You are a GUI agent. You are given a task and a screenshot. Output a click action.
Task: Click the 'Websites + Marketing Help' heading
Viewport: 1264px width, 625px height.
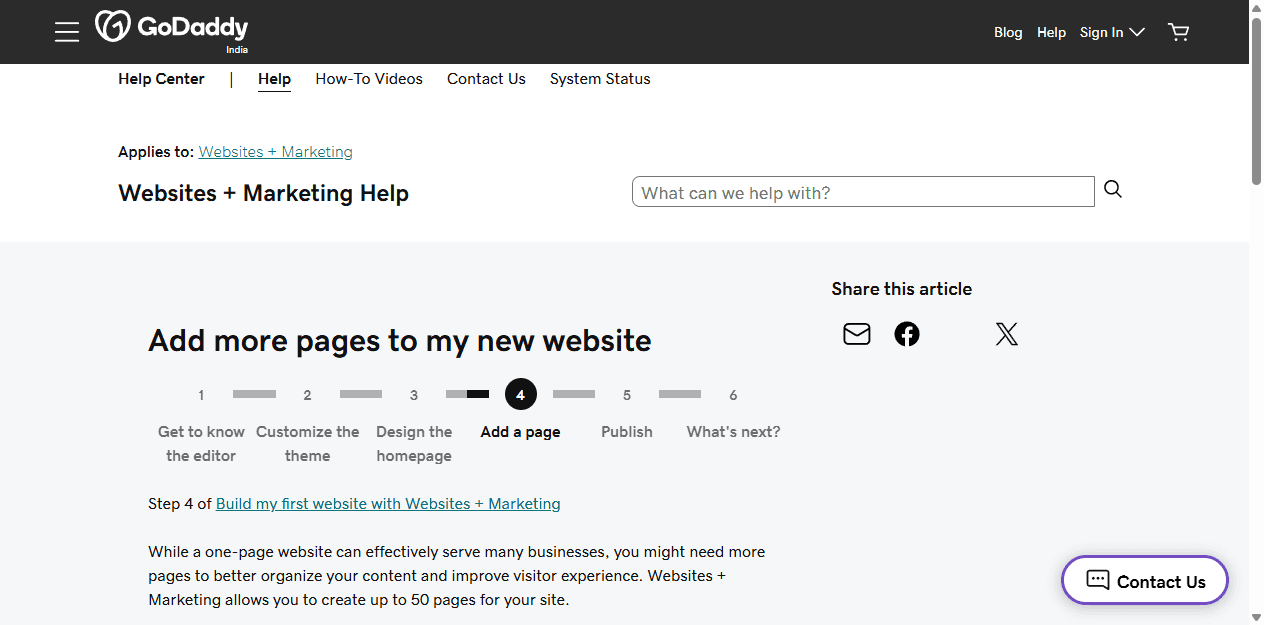263,193
